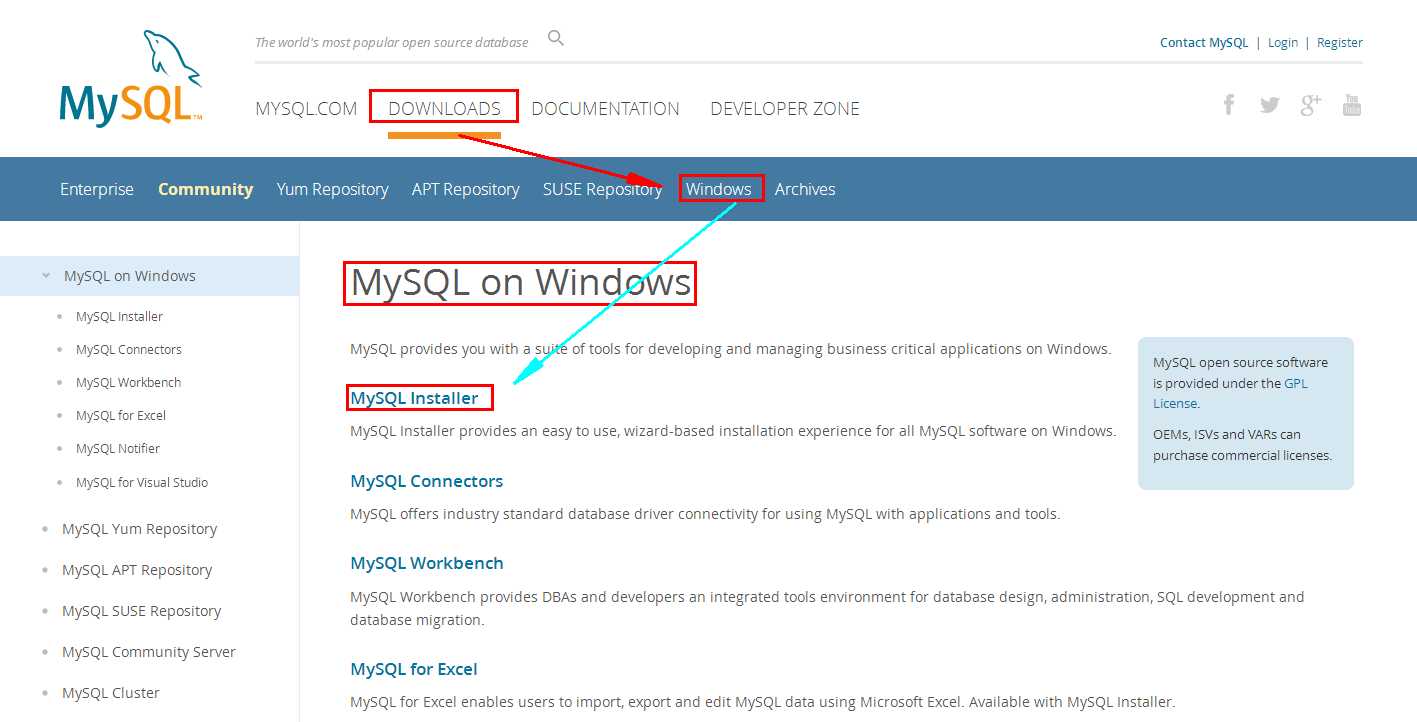Viewport: 1417px width, 722px height.
Task: Open the MySQL Installer heading link
Action: coord(414,398)
